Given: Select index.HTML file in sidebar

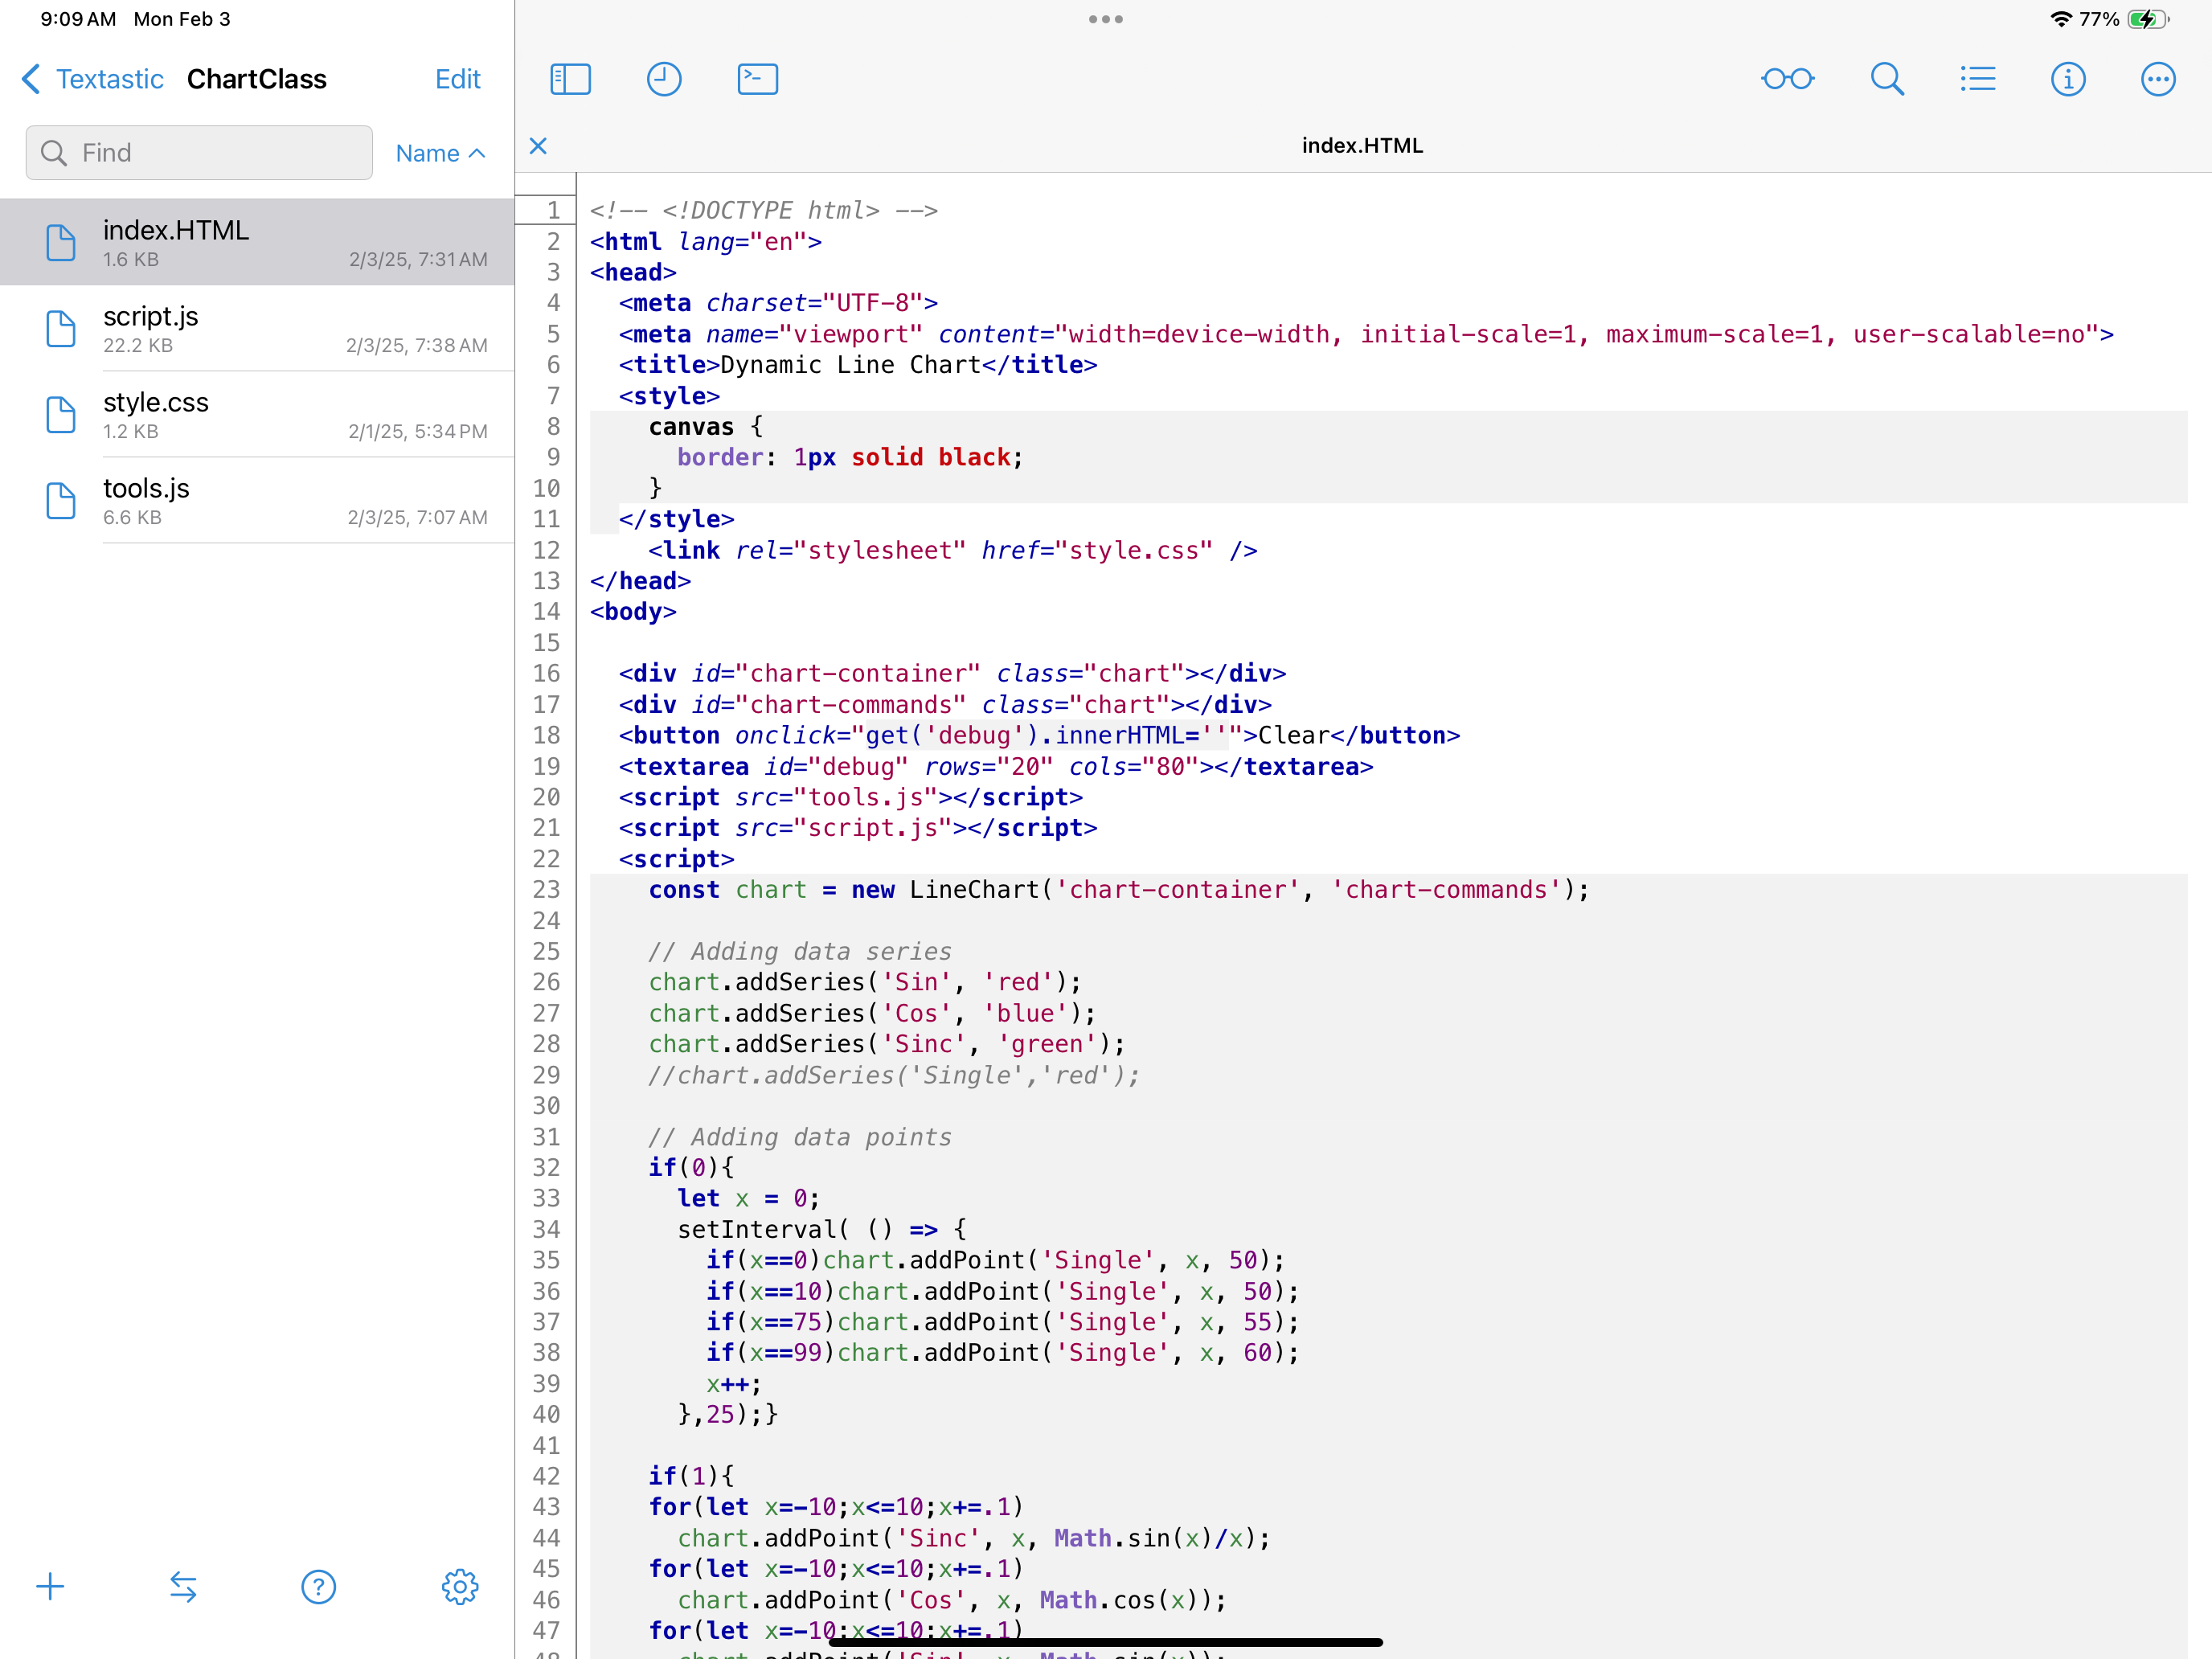Looking at the screenshot, I should tap(257, 242).
